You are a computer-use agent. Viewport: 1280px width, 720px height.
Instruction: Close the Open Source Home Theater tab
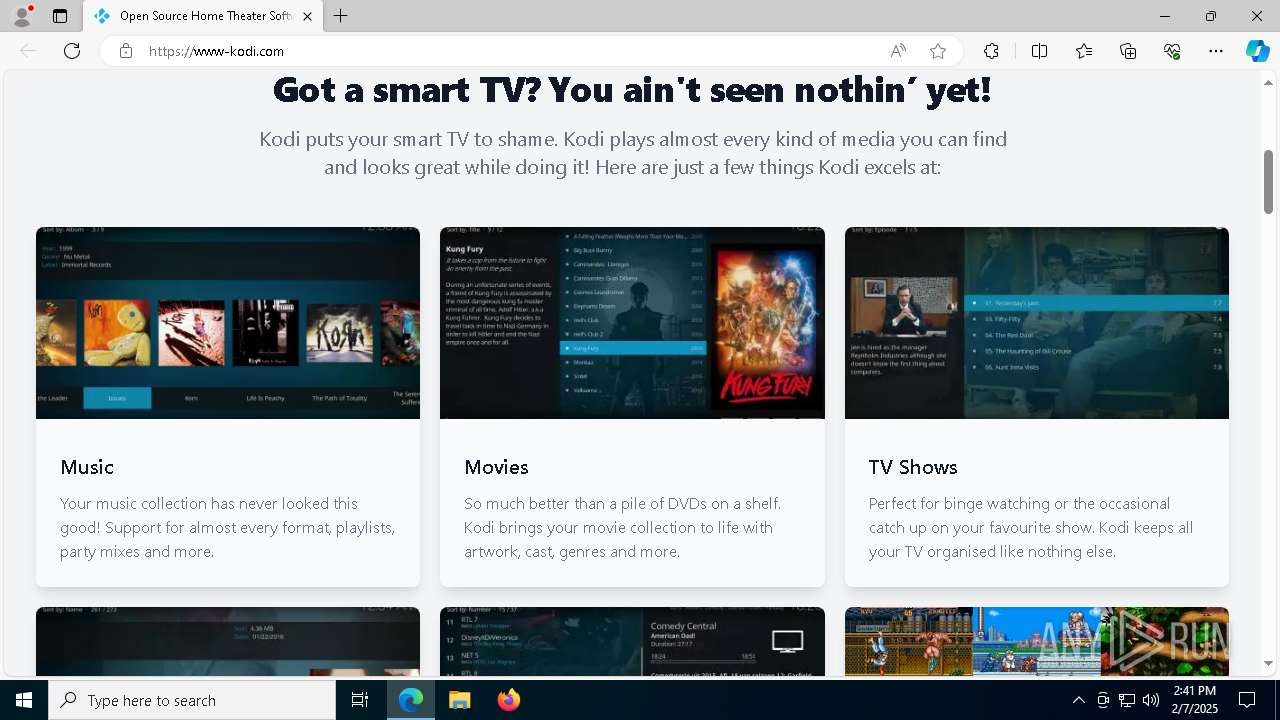(307, 16)
